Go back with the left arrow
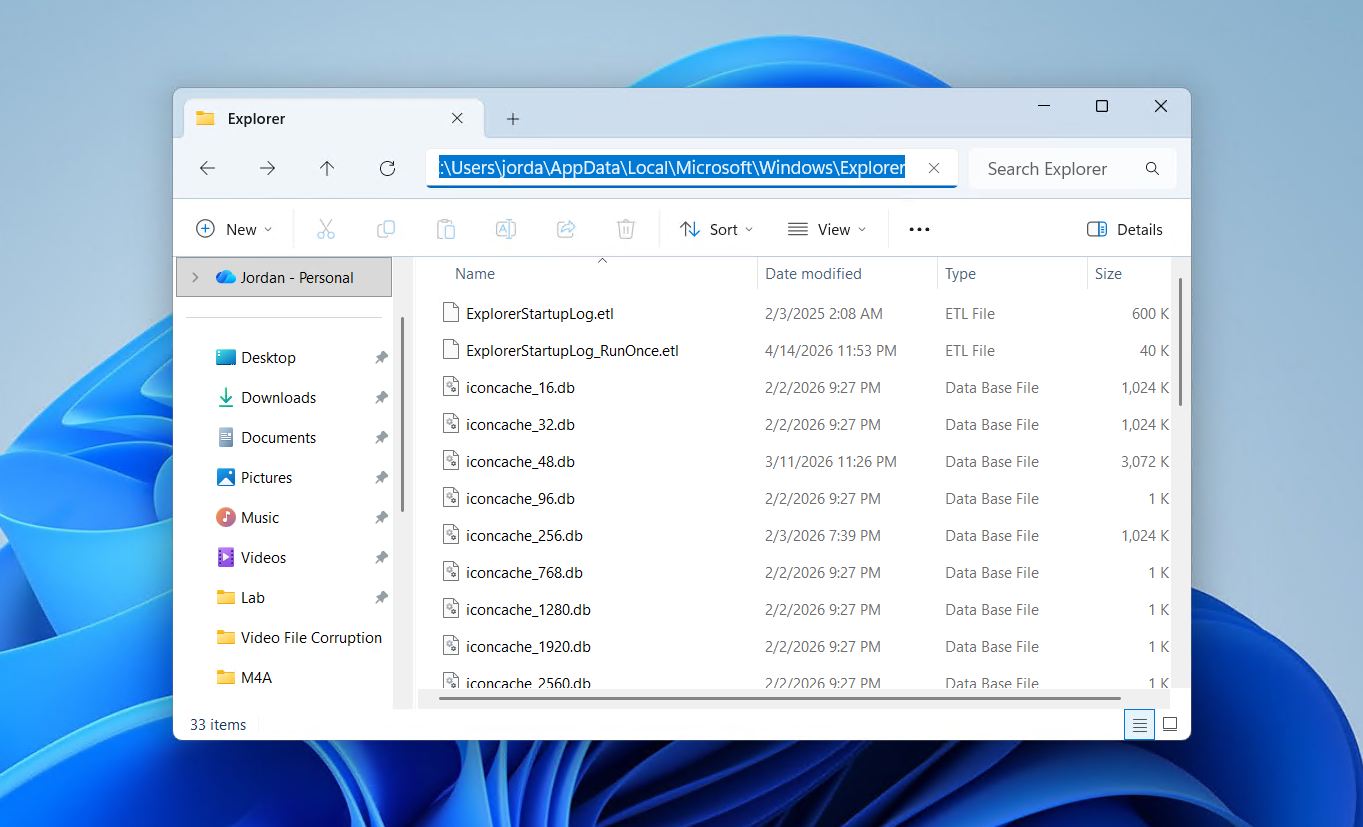The height and width of the screenshot is (827, 1363). (207, 169)
